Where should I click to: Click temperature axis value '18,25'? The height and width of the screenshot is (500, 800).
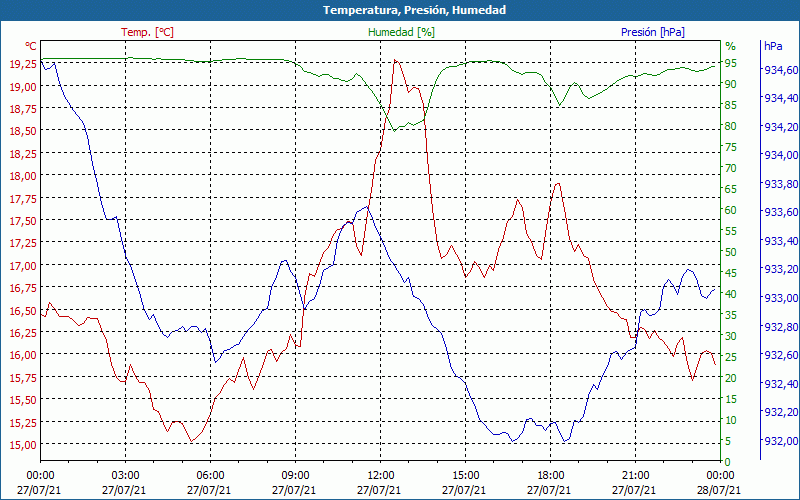point(23,153)
